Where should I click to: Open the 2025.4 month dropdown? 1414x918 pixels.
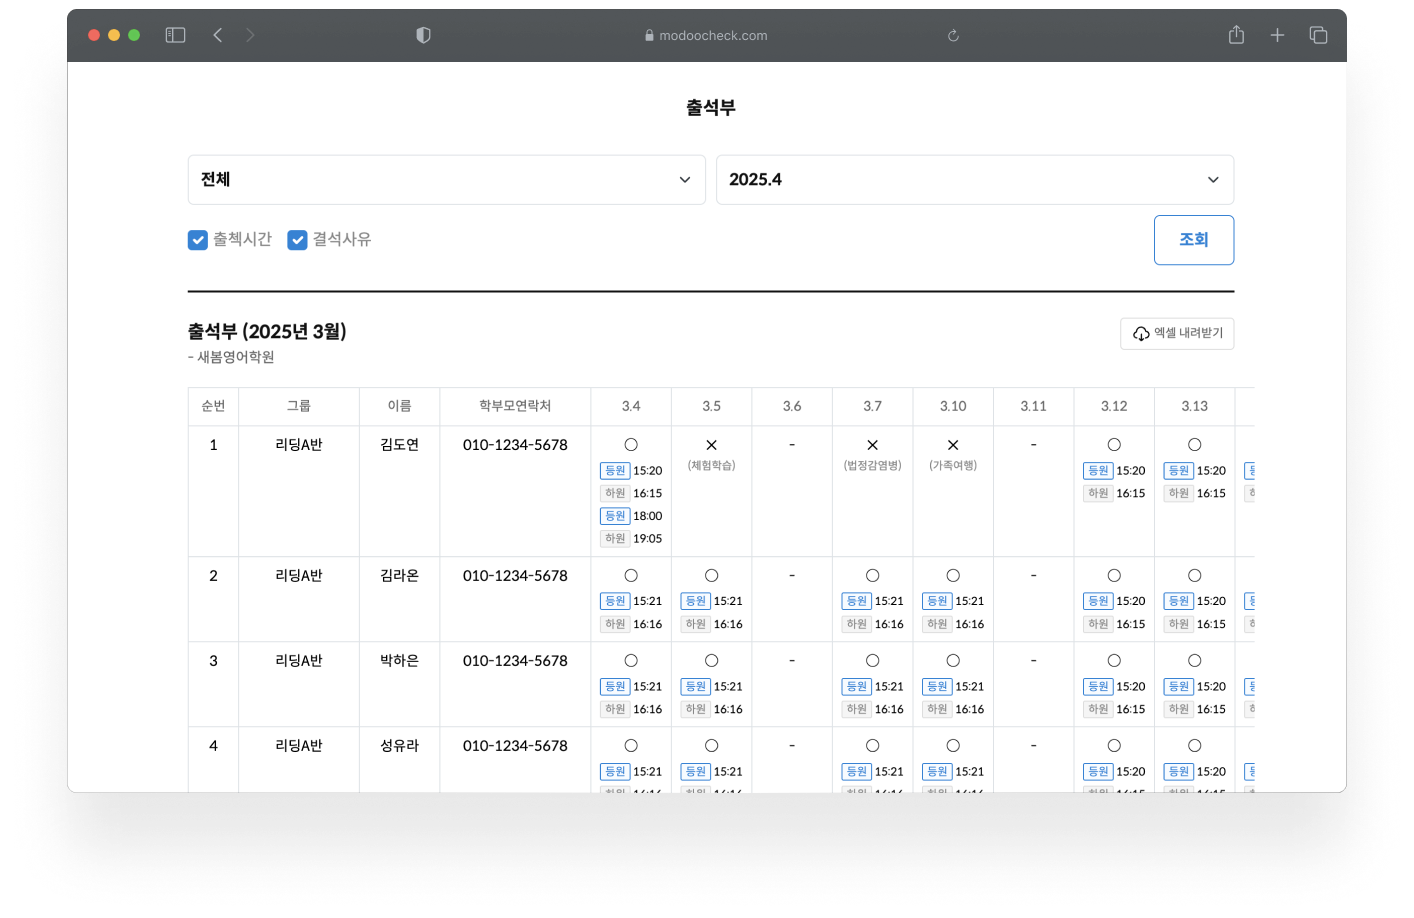[974, 180]
